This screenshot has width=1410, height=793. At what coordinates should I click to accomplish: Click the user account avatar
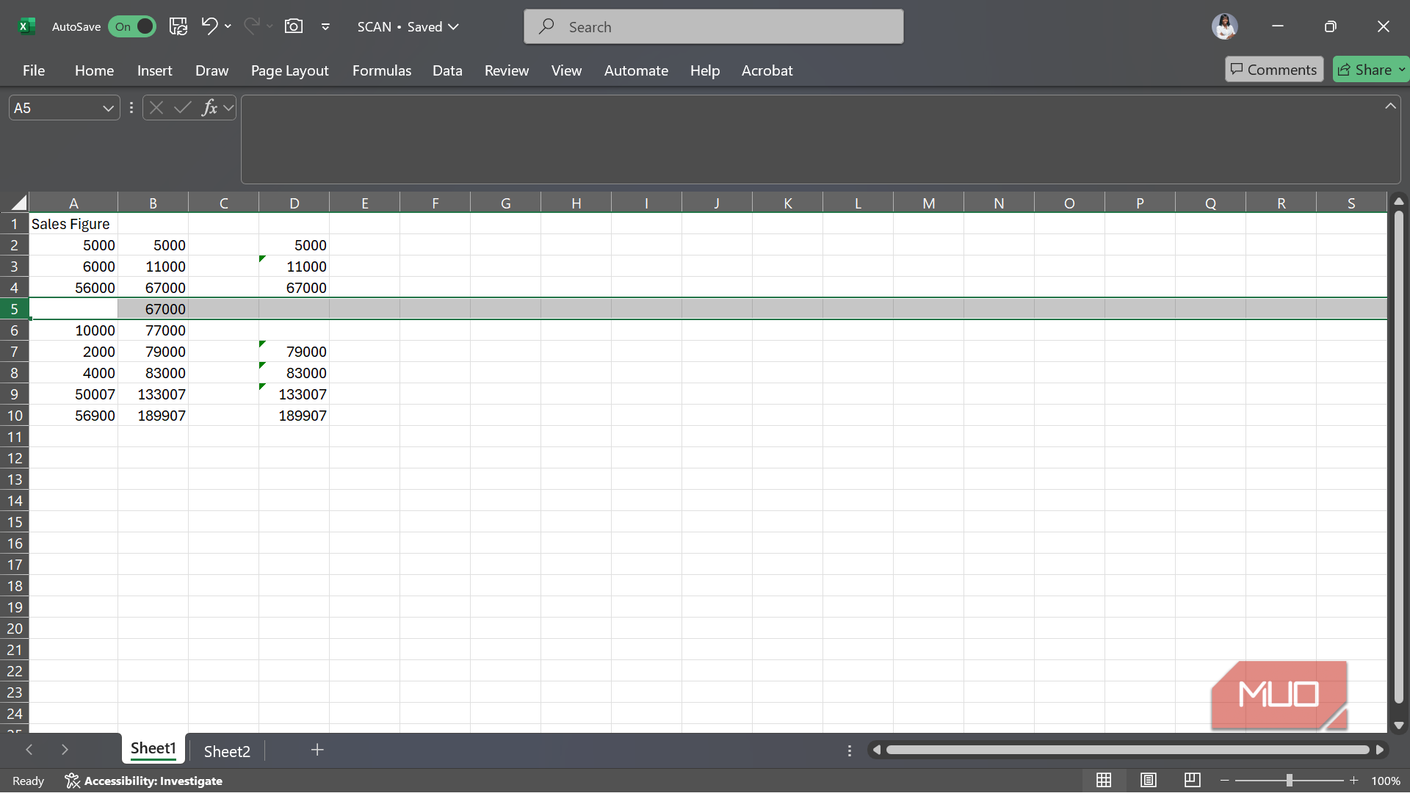(1225, 27)
